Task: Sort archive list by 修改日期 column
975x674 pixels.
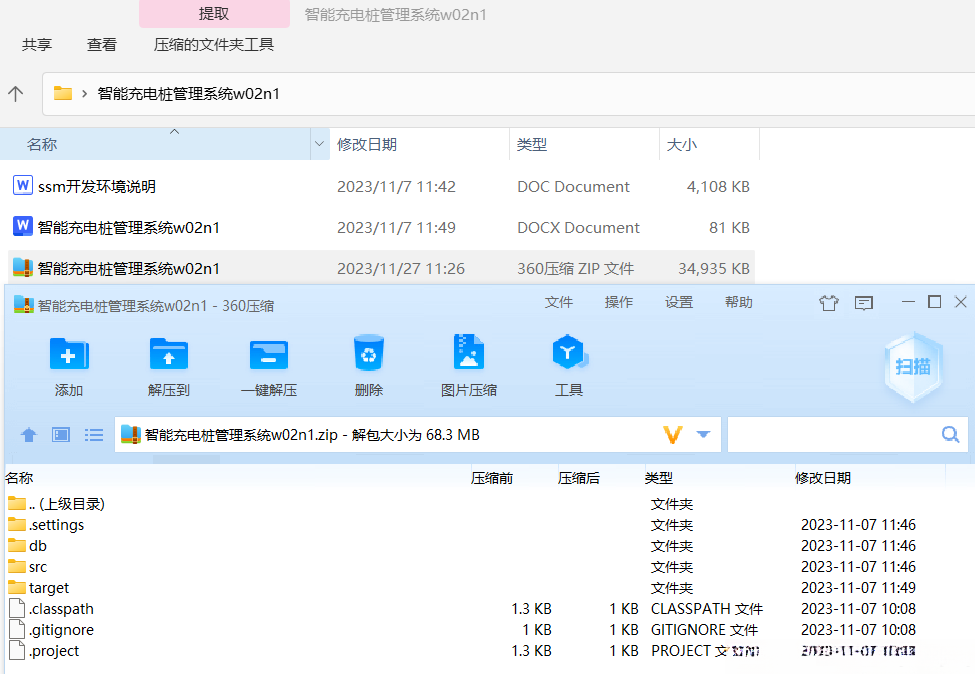Action: click(x=823, y=478)
